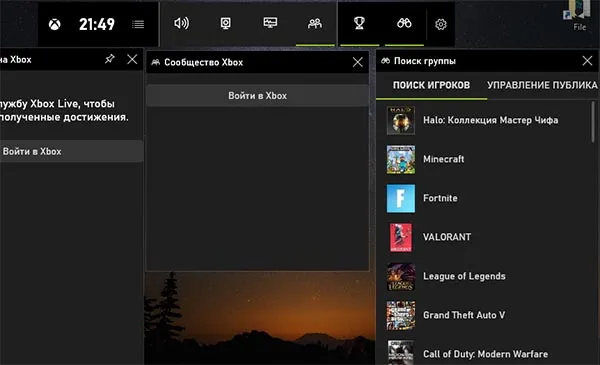Viewport: 600px width, 365px height.
Task: Click the Xbox logo icon
Action: point(54,25)
